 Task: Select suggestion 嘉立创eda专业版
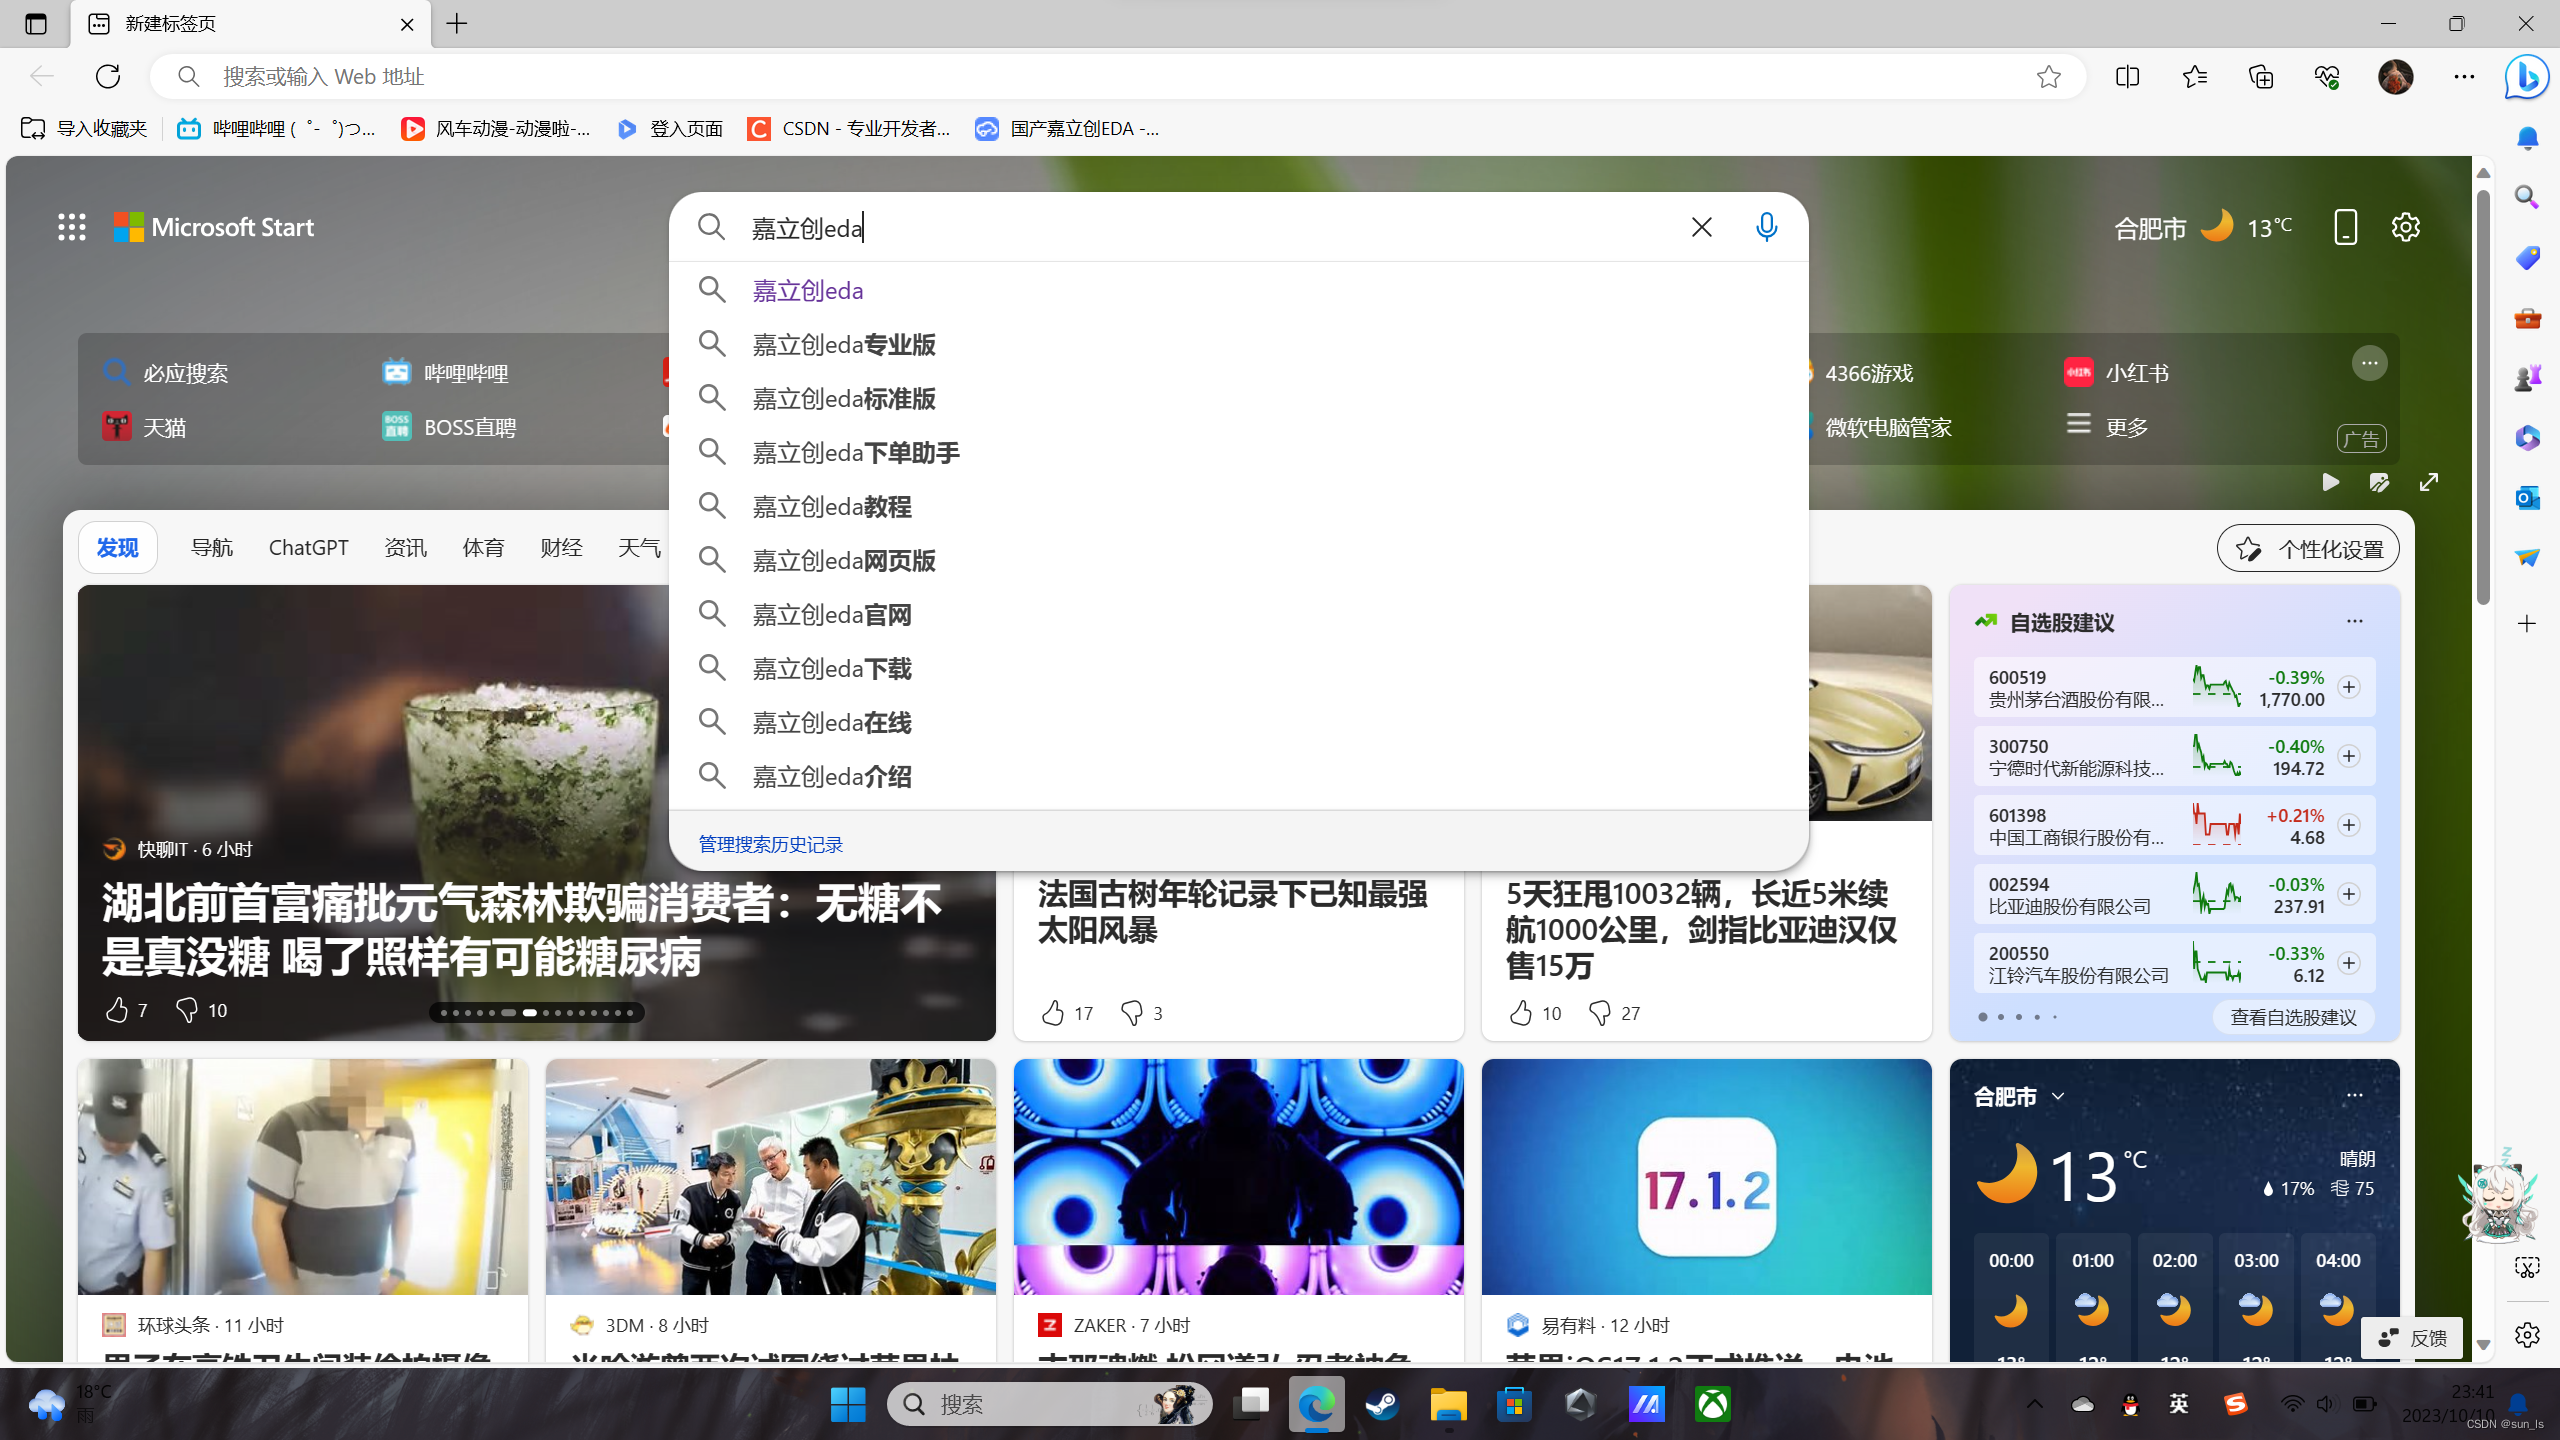point(844,344)
